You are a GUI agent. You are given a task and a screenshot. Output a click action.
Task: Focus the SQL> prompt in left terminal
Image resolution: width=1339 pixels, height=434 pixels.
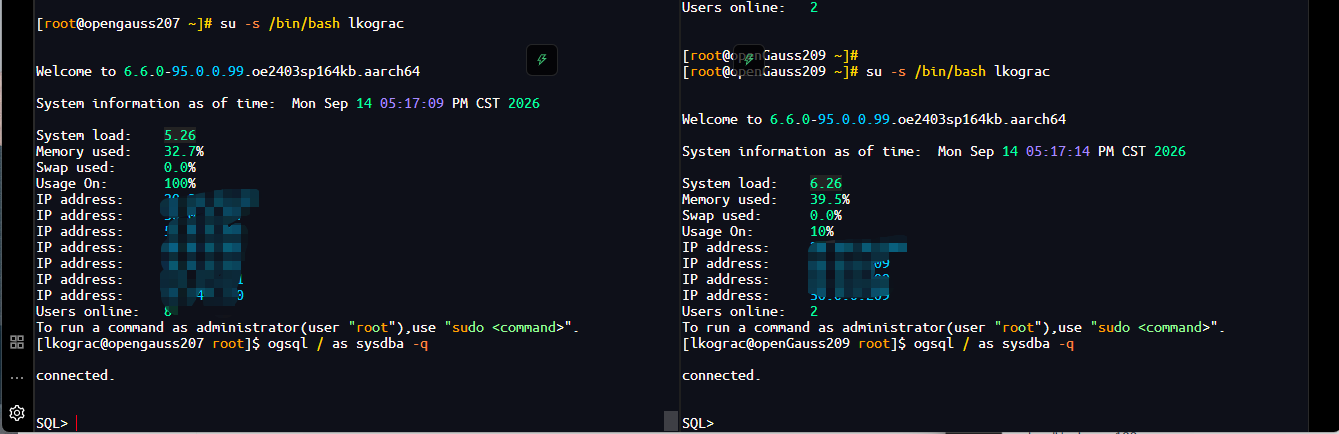[52, 423]
